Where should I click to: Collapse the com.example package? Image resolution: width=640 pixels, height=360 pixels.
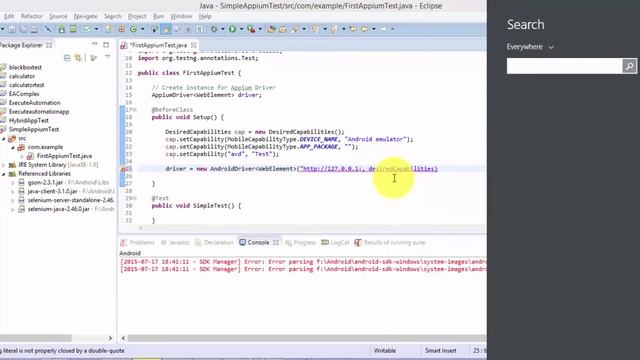(x=13, y=147)
